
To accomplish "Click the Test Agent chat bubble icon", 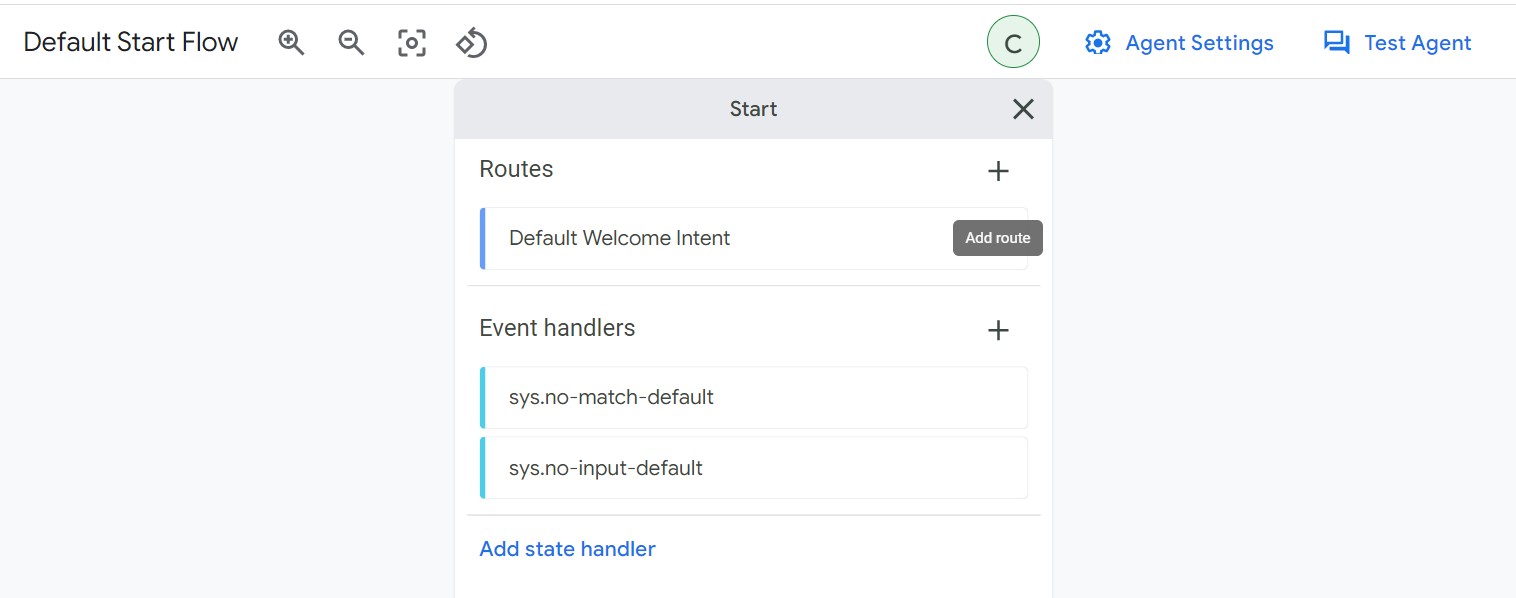I will (1336, 43).
